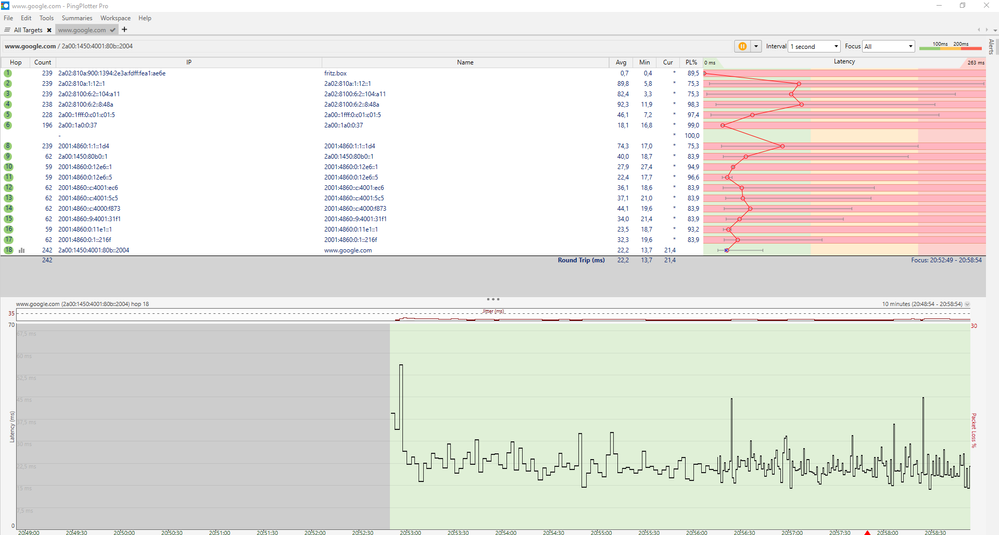999x535 pixels.
Task: Select hop 2 green circle icon
Action: coord(8,83)
